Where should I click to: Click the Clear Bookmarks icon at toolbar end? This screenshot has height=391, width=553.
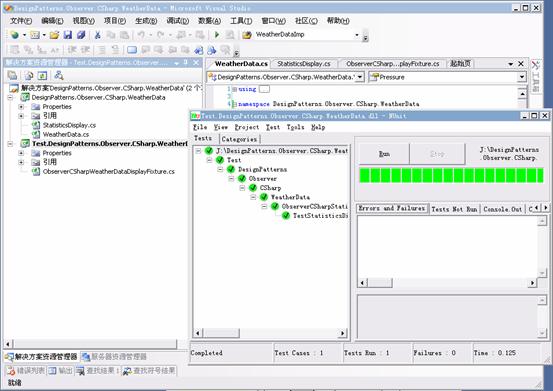coord(225,50)
